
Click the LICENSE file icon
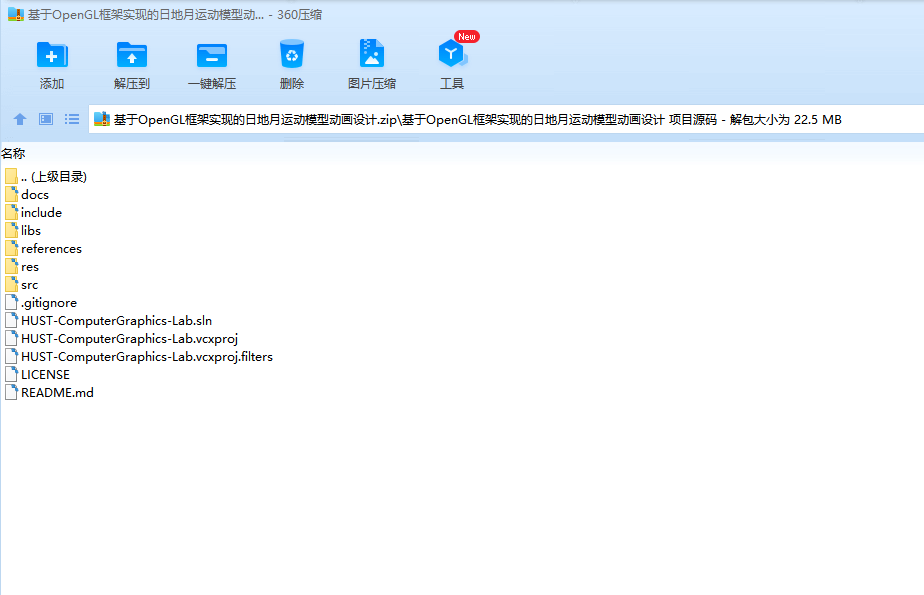pos(11,375)
